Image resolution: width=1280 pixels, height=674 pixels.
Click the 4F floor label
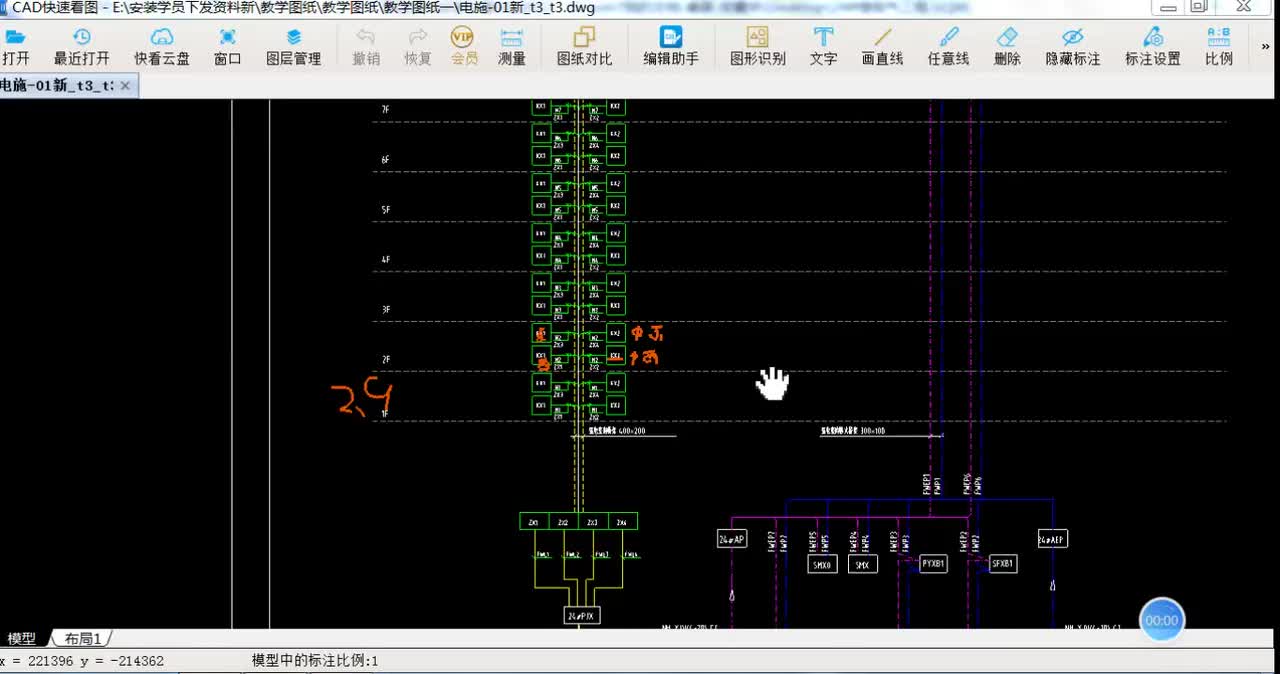386,260
